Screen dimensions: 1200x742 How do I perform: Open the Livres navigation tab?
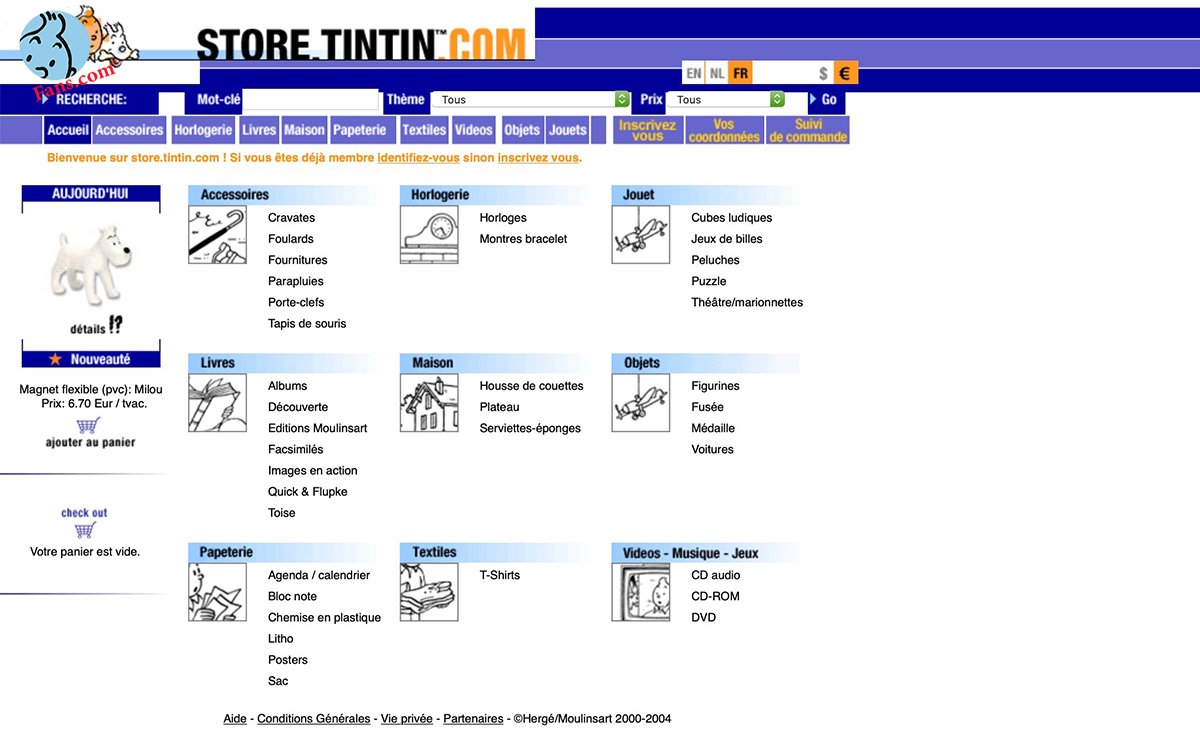click(x=259, y=130)
